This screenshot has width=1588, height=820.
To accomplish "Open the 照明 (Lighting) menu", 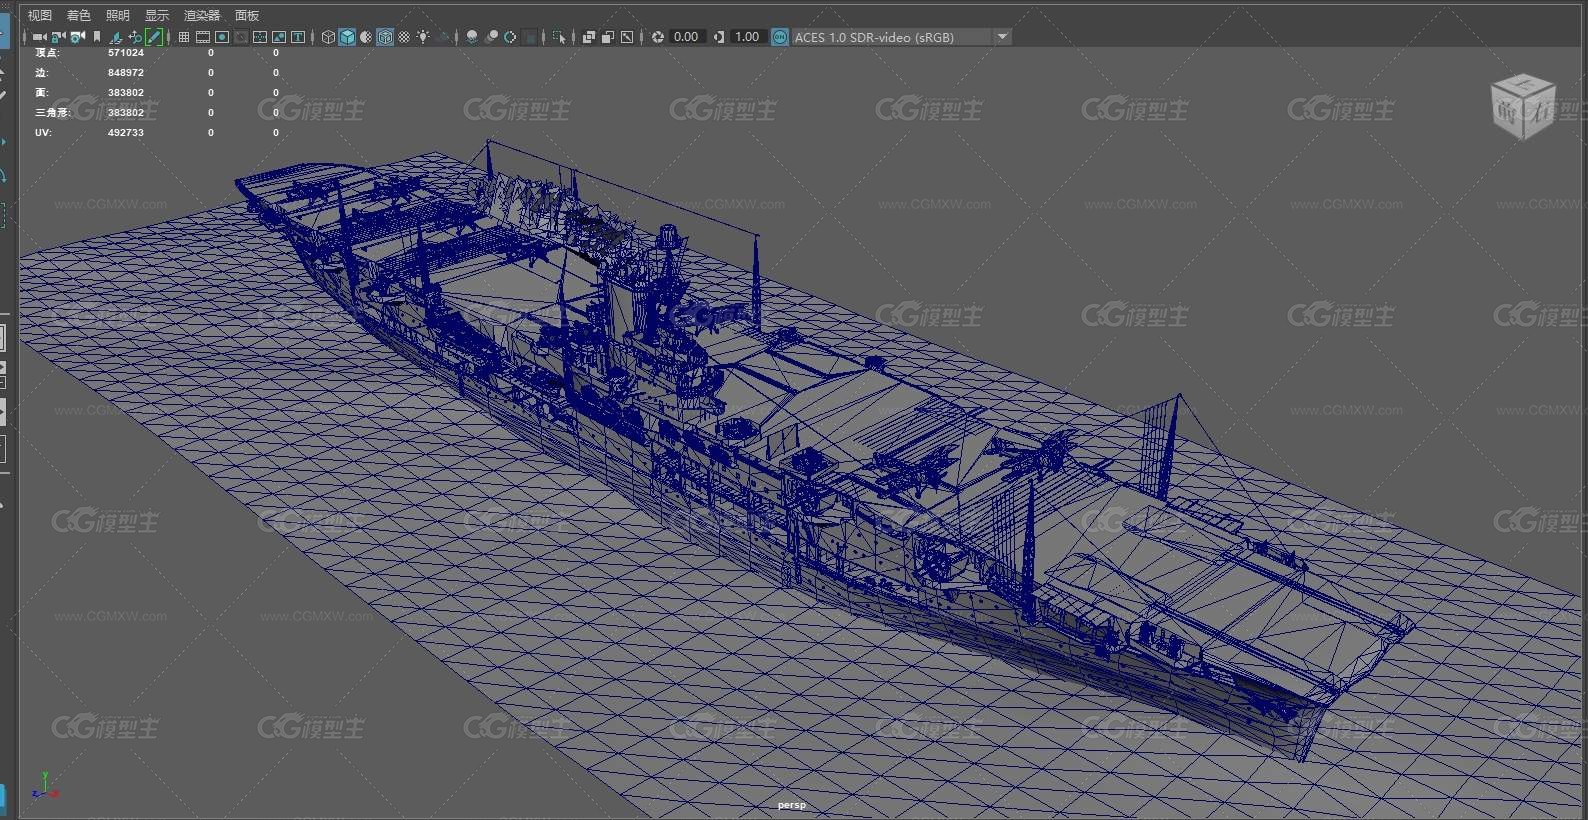I will tap(118, 15).
